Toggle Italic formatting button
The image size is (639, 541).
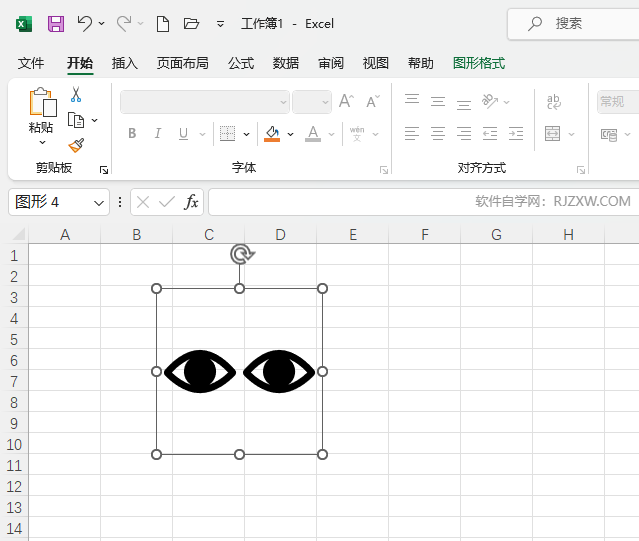tap(157, 134)
